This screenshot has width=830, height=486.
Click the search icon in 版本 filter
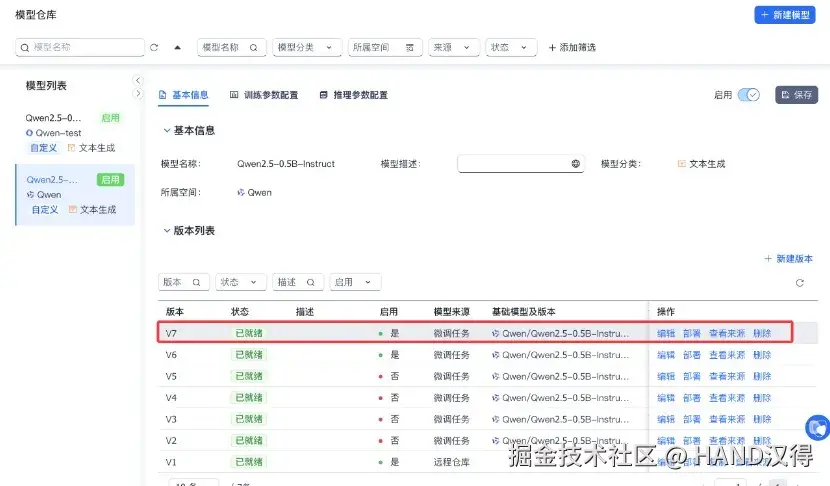pos(196,282)
